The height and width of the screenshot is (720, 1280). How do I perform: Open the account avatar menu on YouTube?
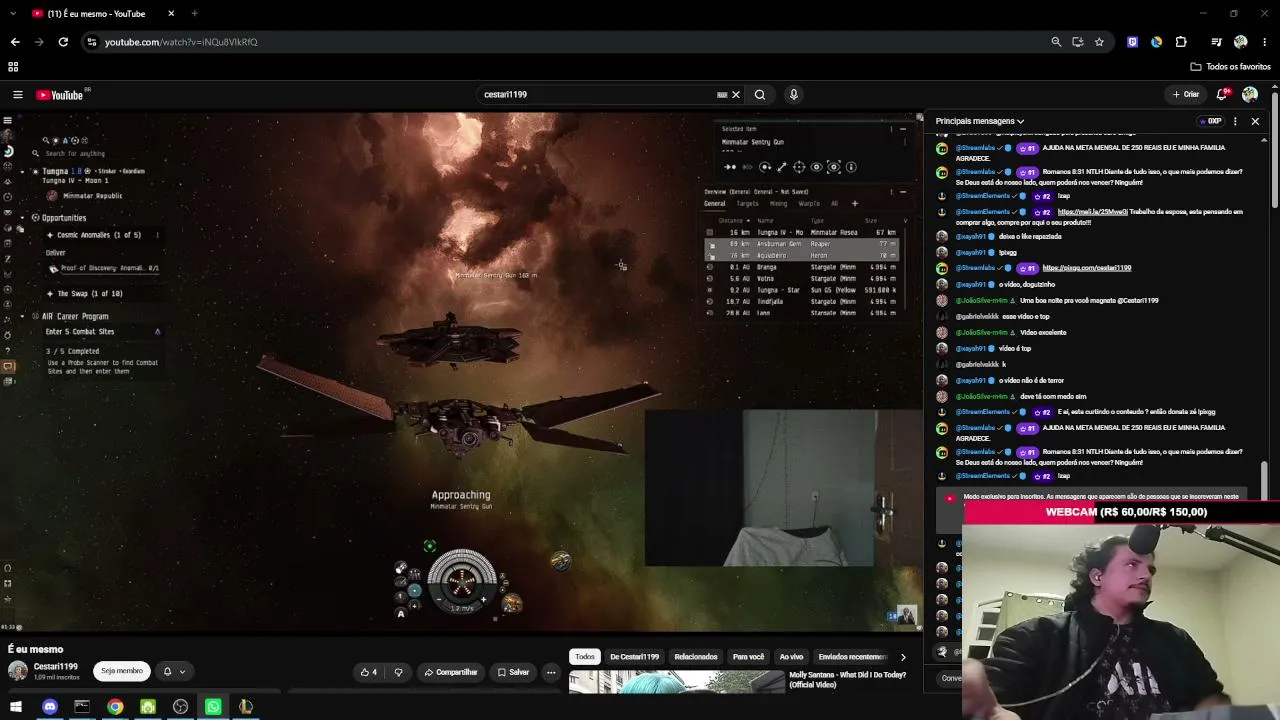pyautogui.click(x=1250, y=95)
